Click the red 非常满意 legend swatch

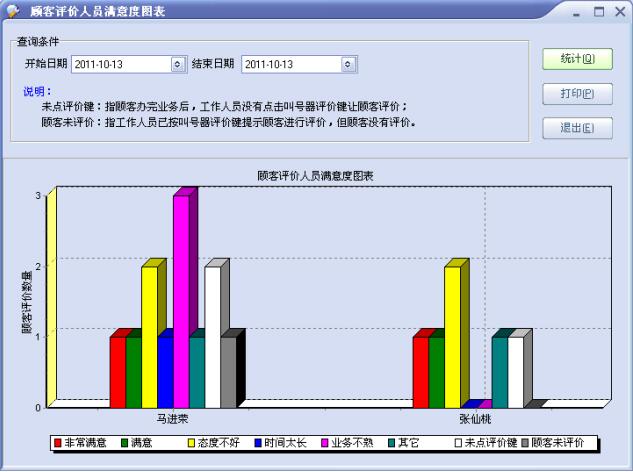[x=59, y=441]
